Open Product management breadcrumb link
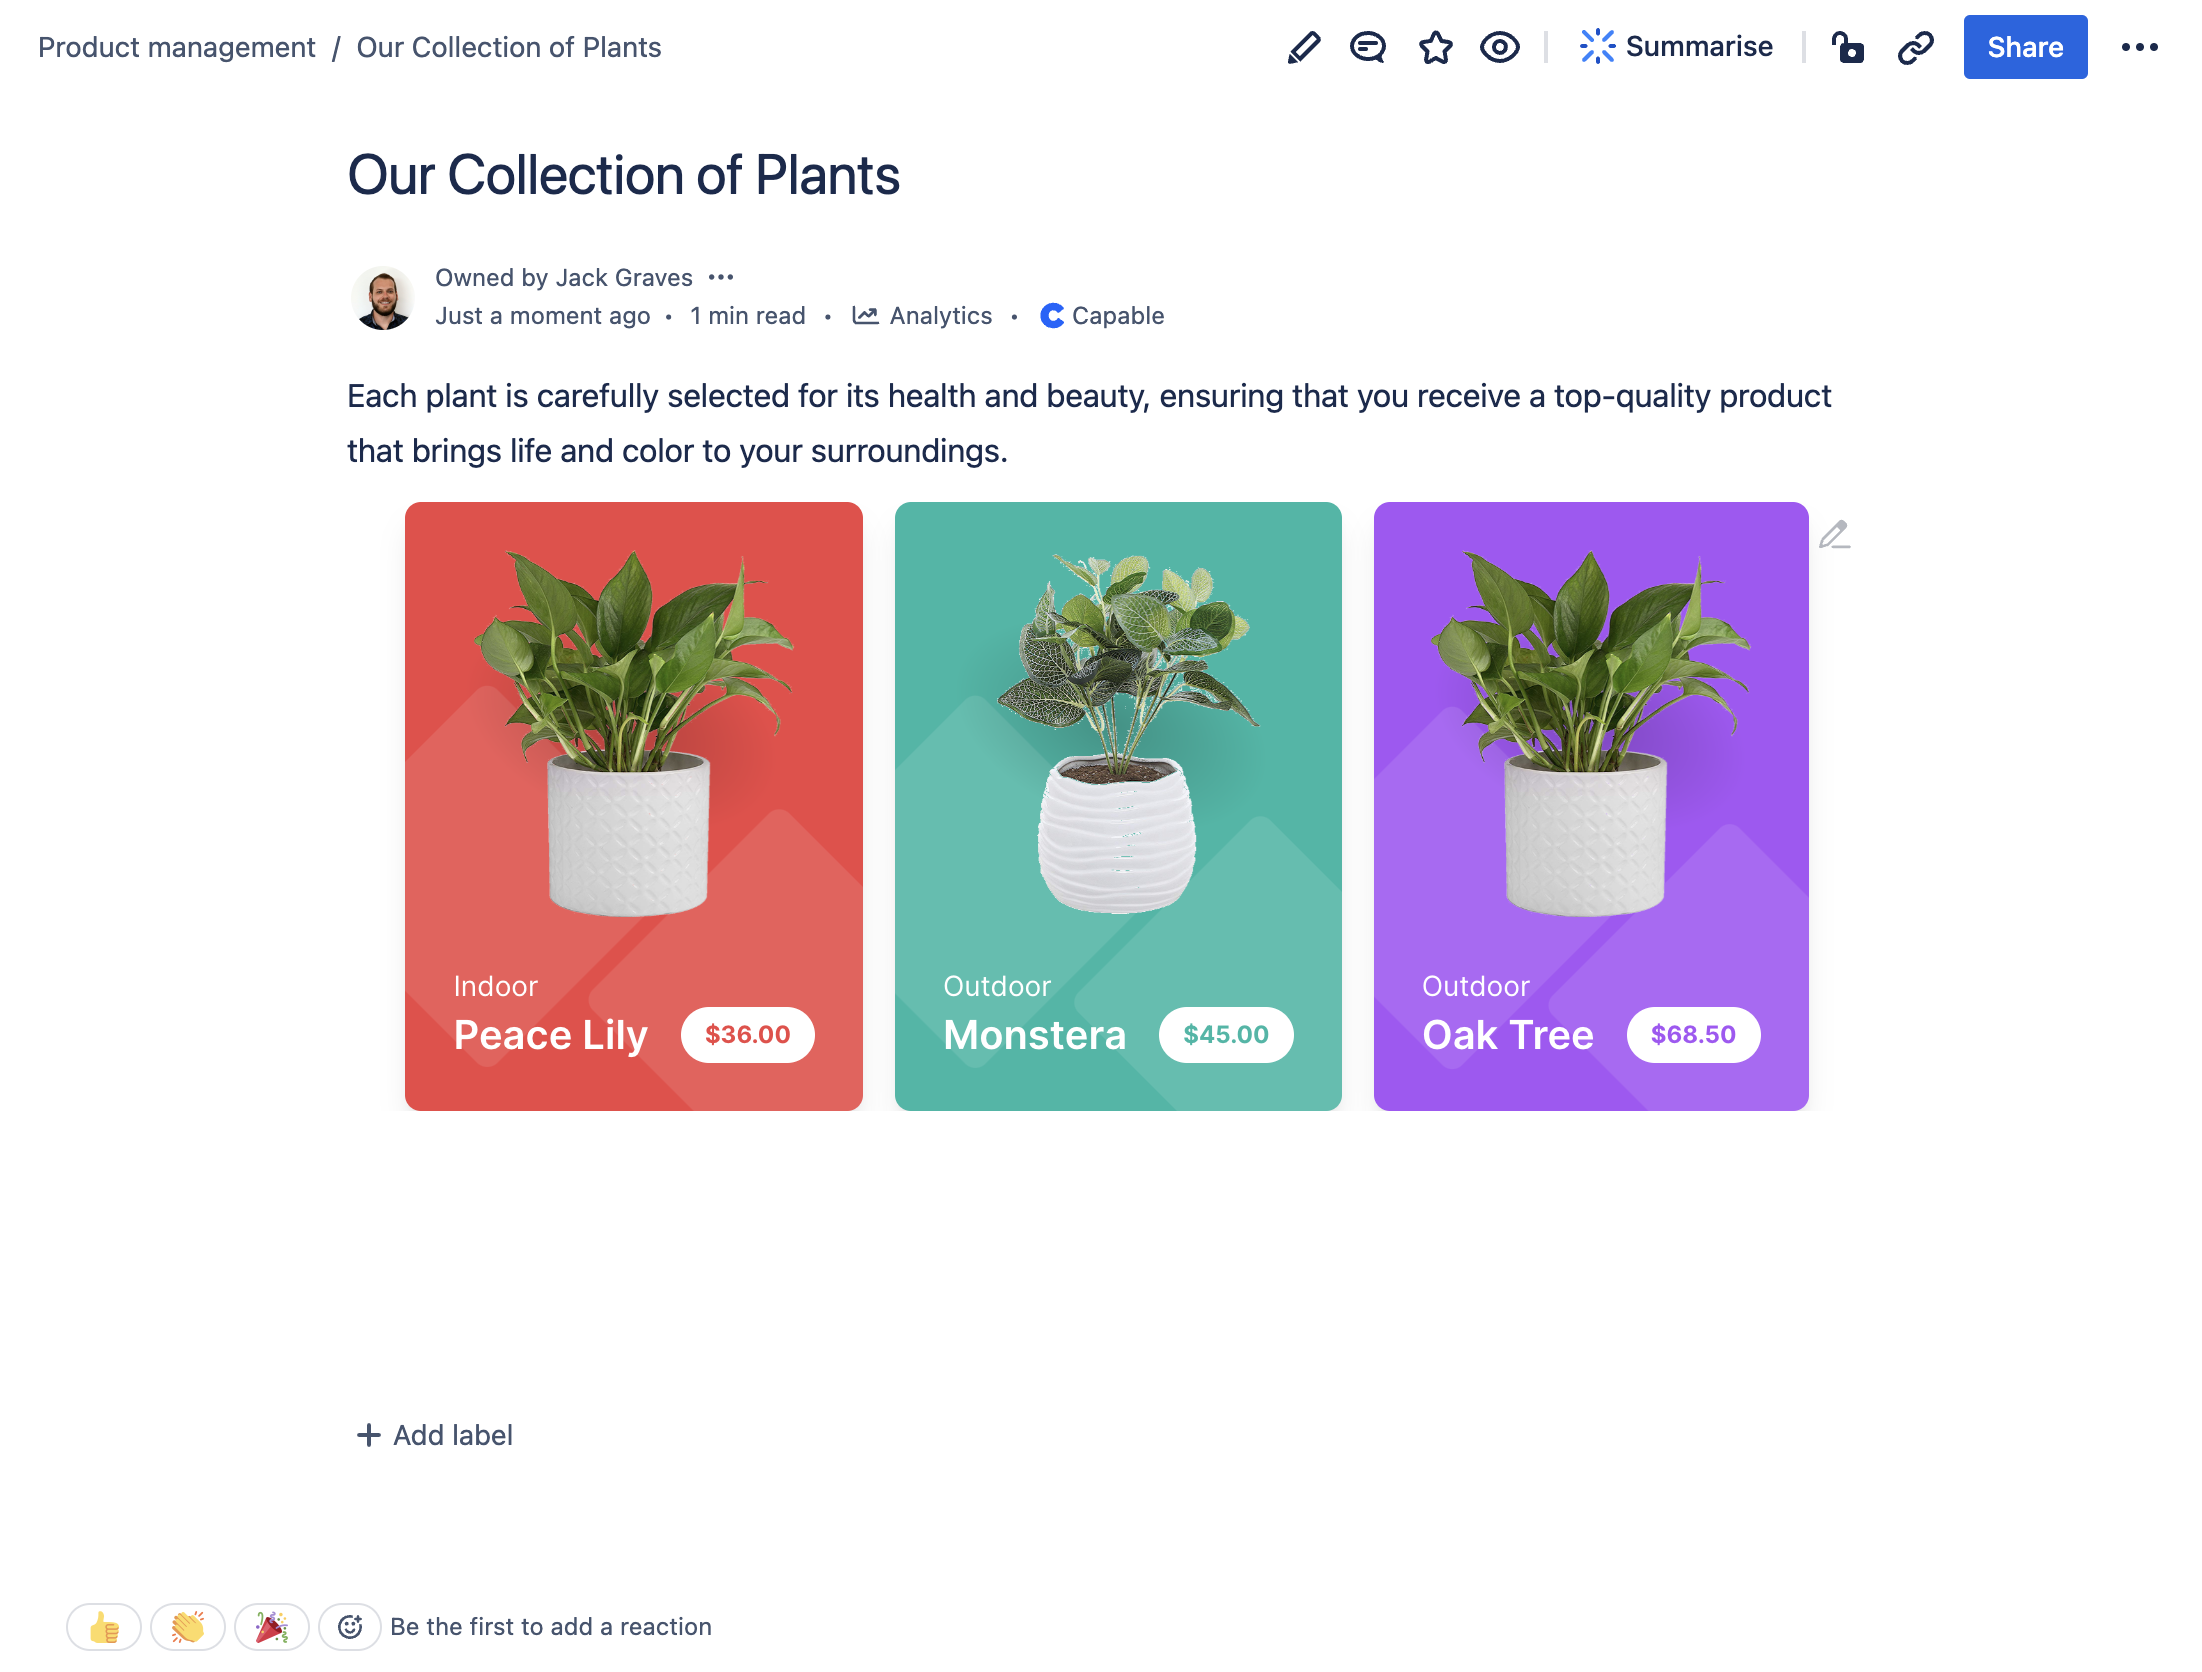 176,47
